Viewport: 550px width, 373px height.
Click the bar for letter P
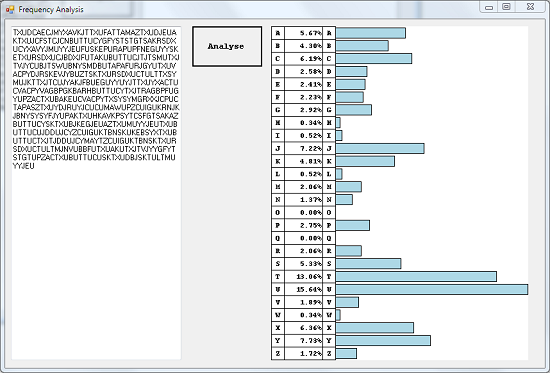pos(353,225)
